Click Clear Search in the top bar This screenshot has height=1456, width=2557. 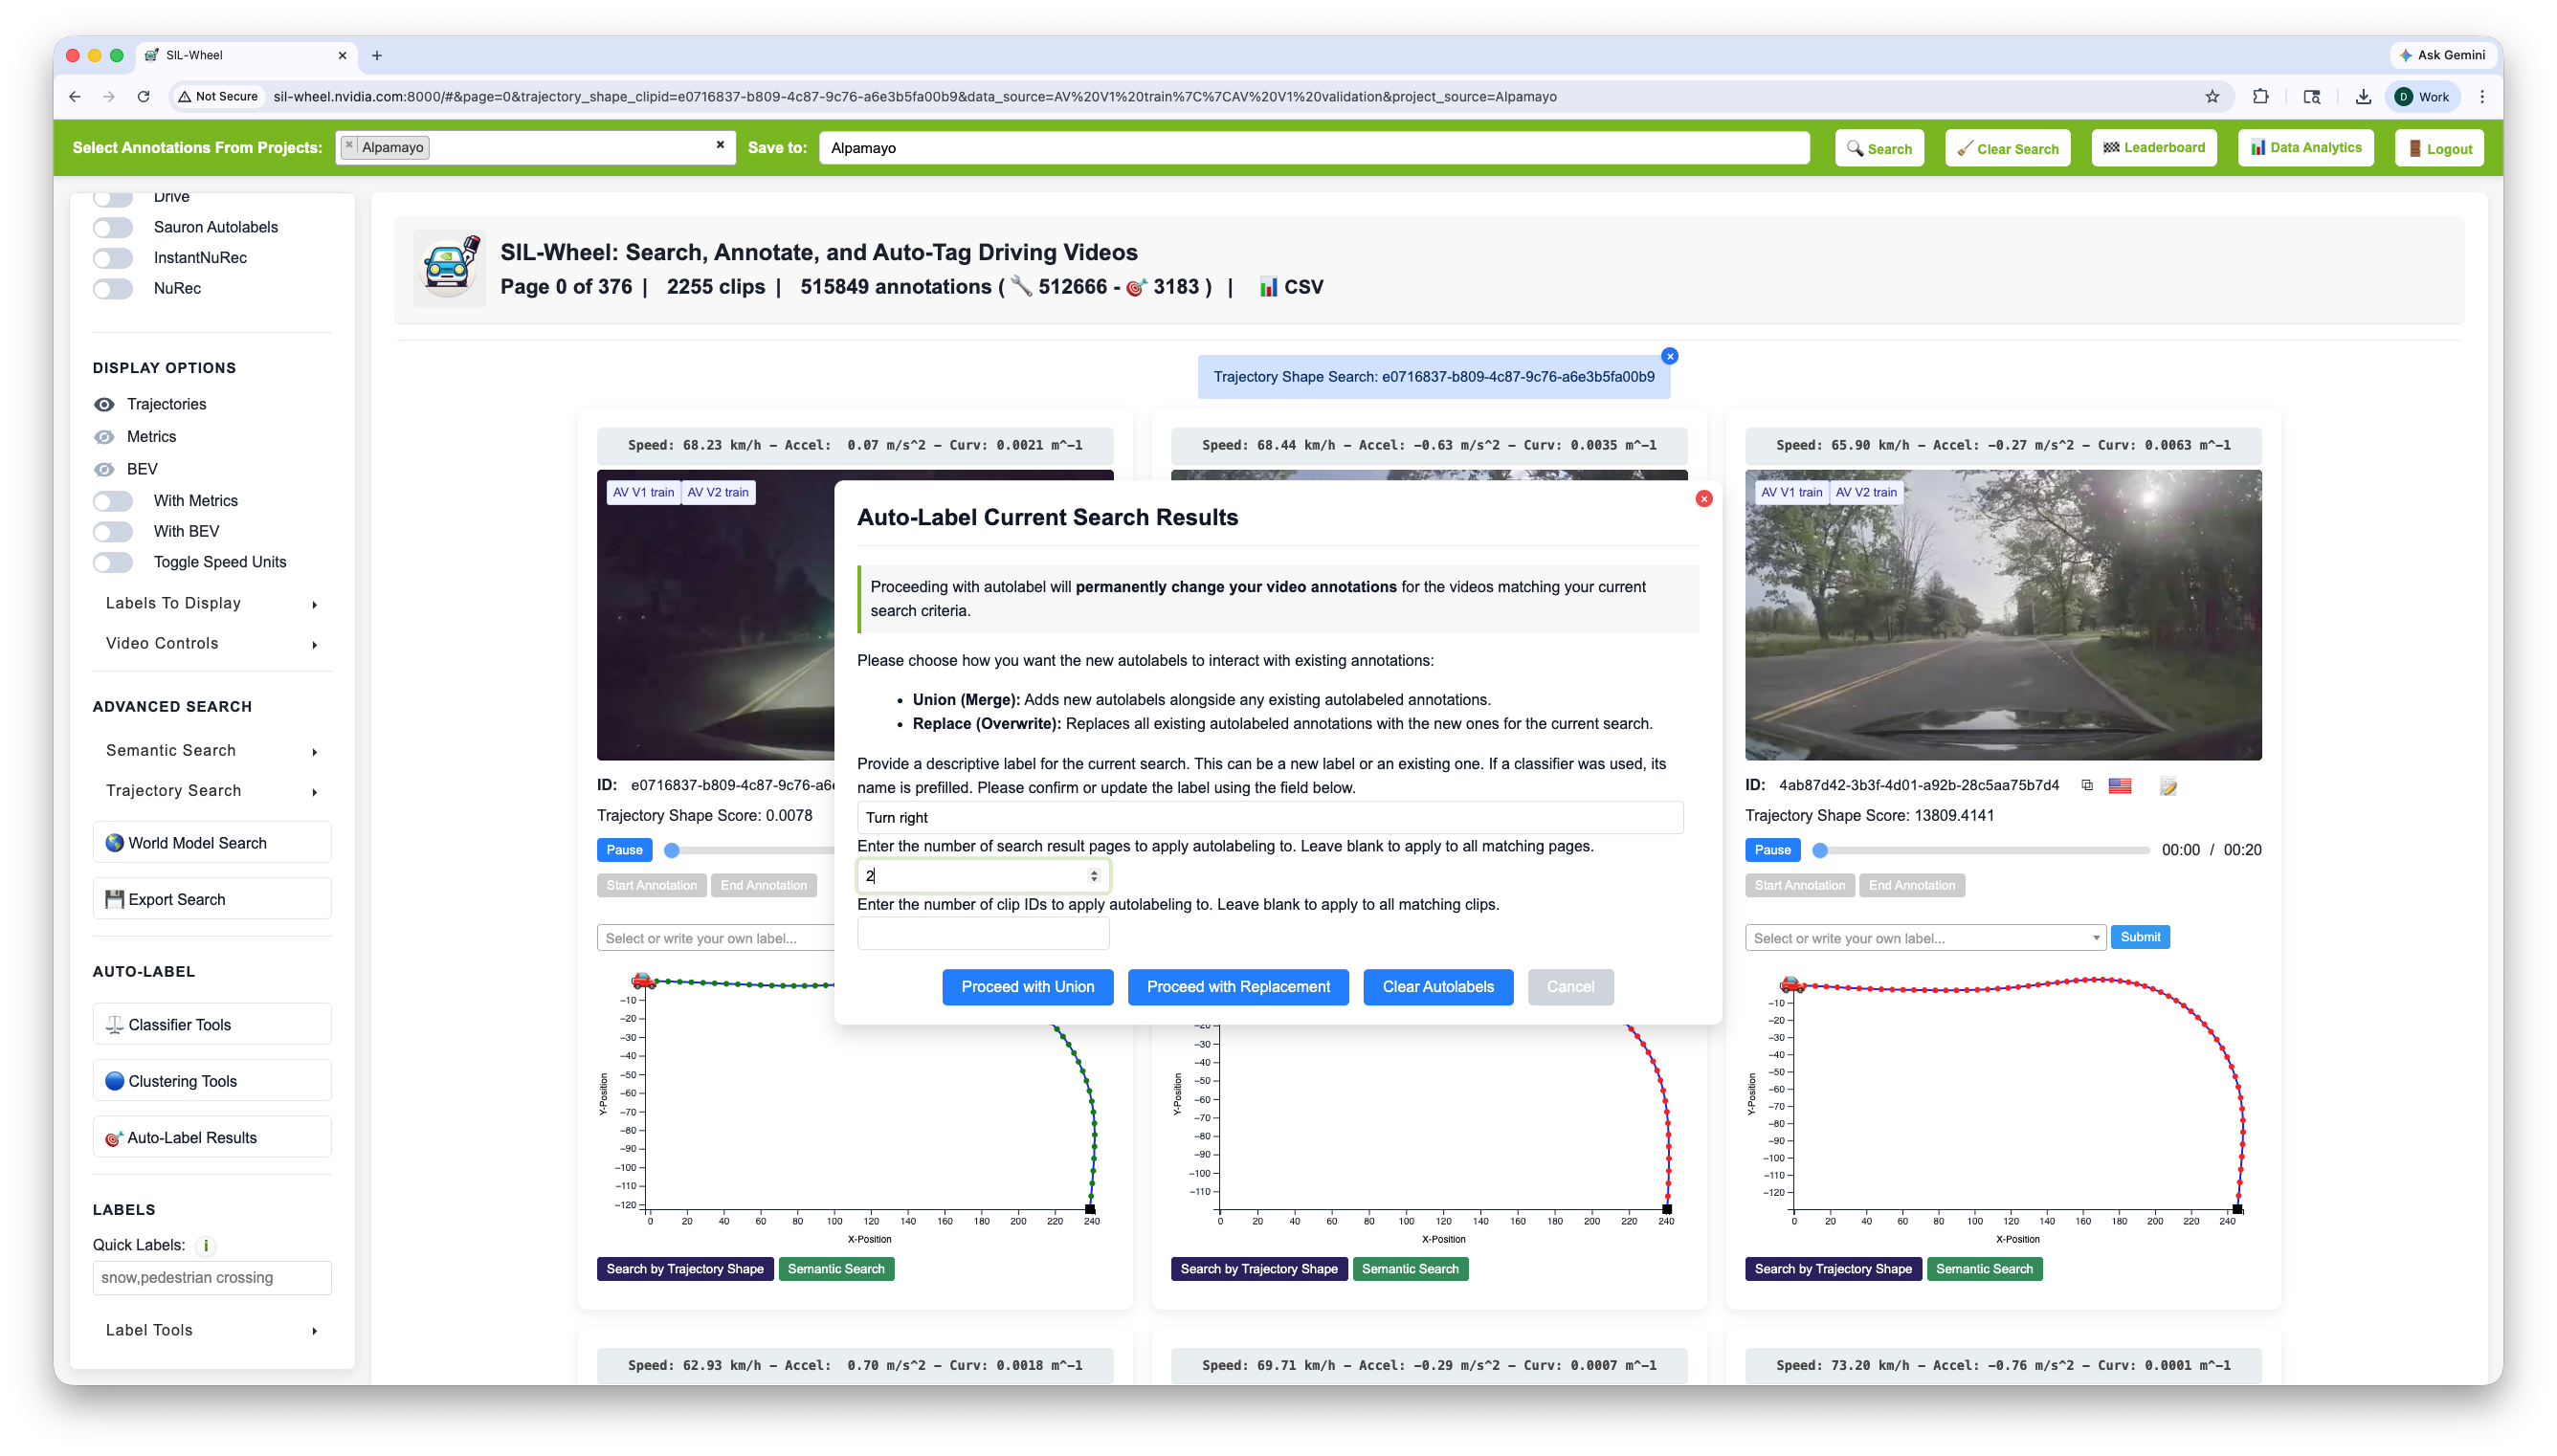pyautogui.click(x=2007, y=148)
